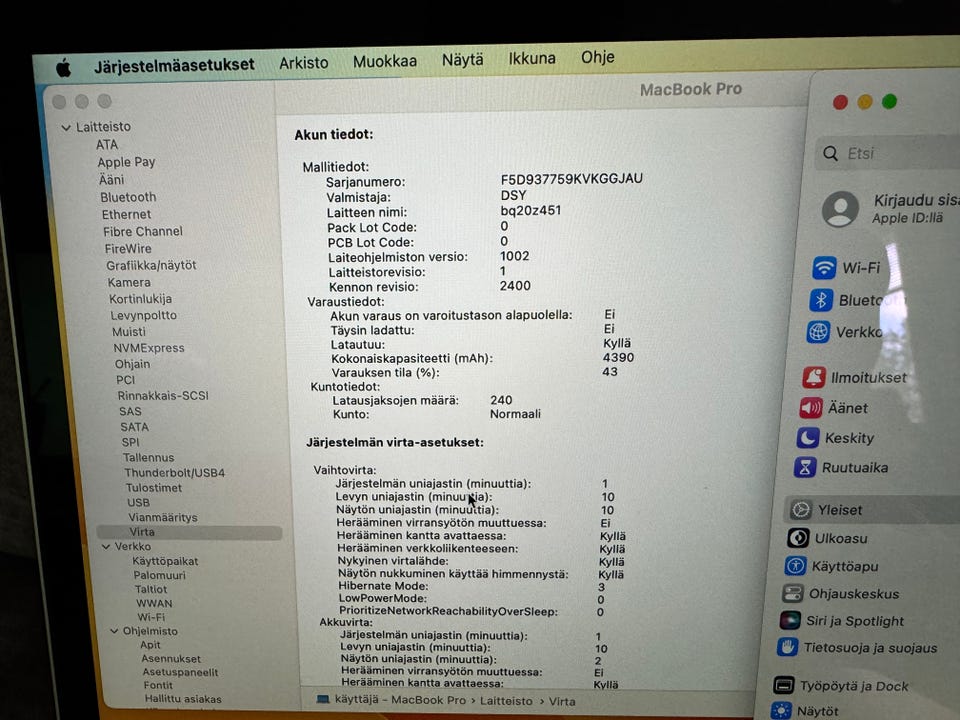960x720 pixels.
Task: Select Grafiikka/näytöt in the sidebar
Action: [x=151, y=265]
